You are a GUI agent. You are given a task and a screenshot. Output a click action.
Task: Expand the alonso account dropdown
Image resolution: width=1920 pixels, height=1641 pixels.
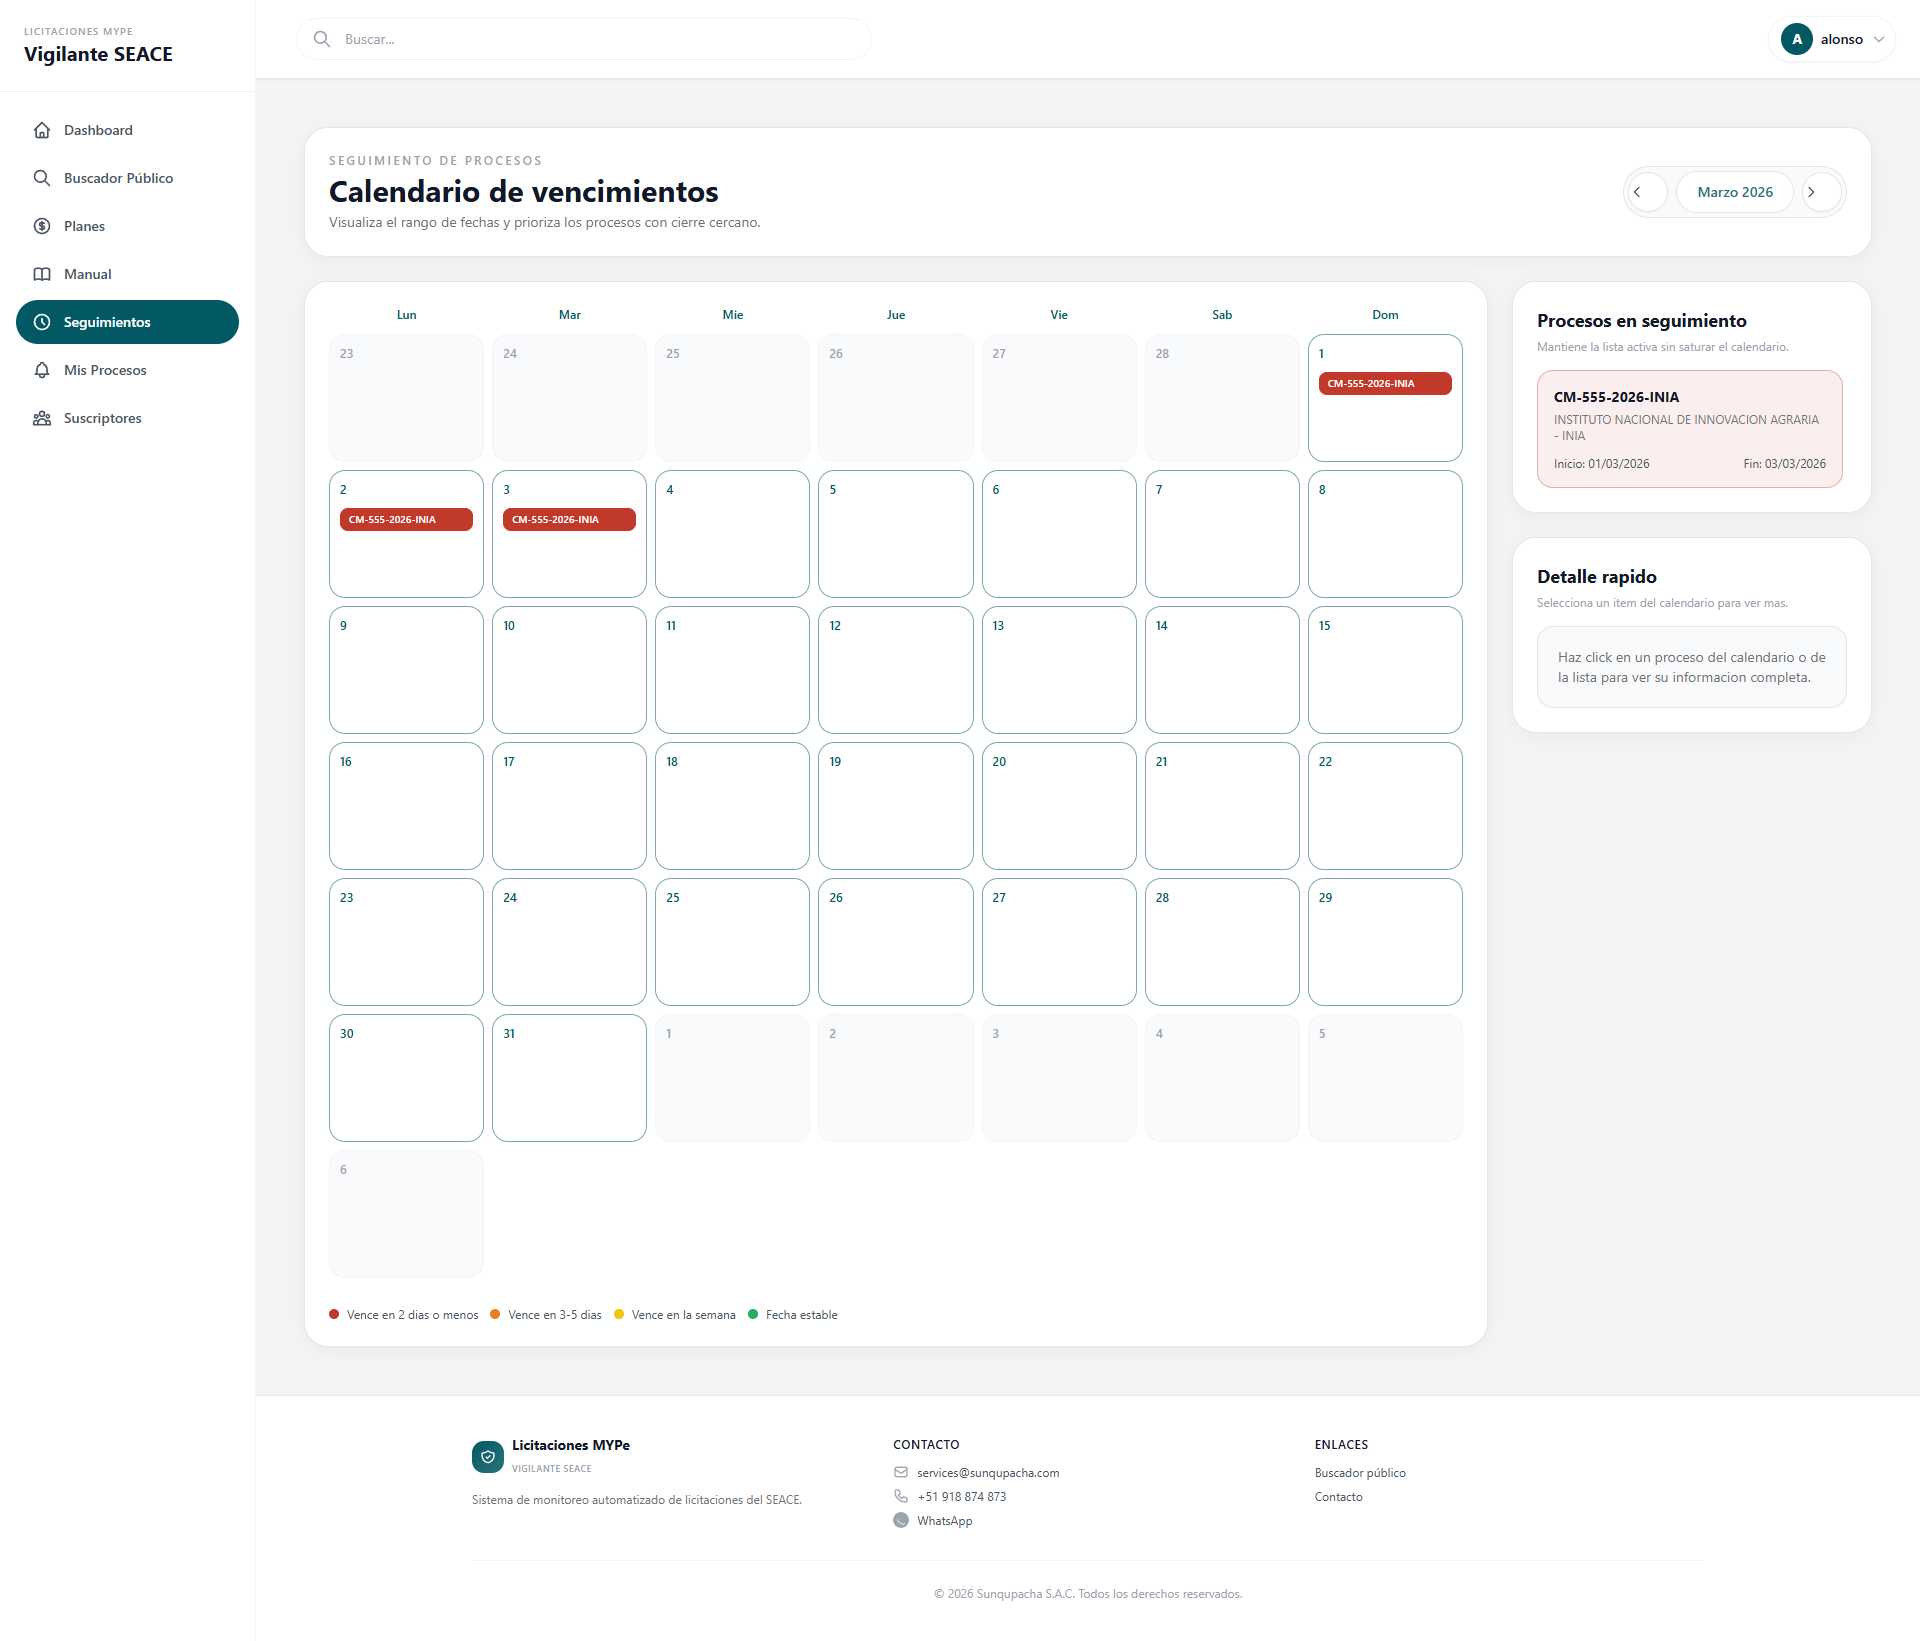[x=1831, y=39]
